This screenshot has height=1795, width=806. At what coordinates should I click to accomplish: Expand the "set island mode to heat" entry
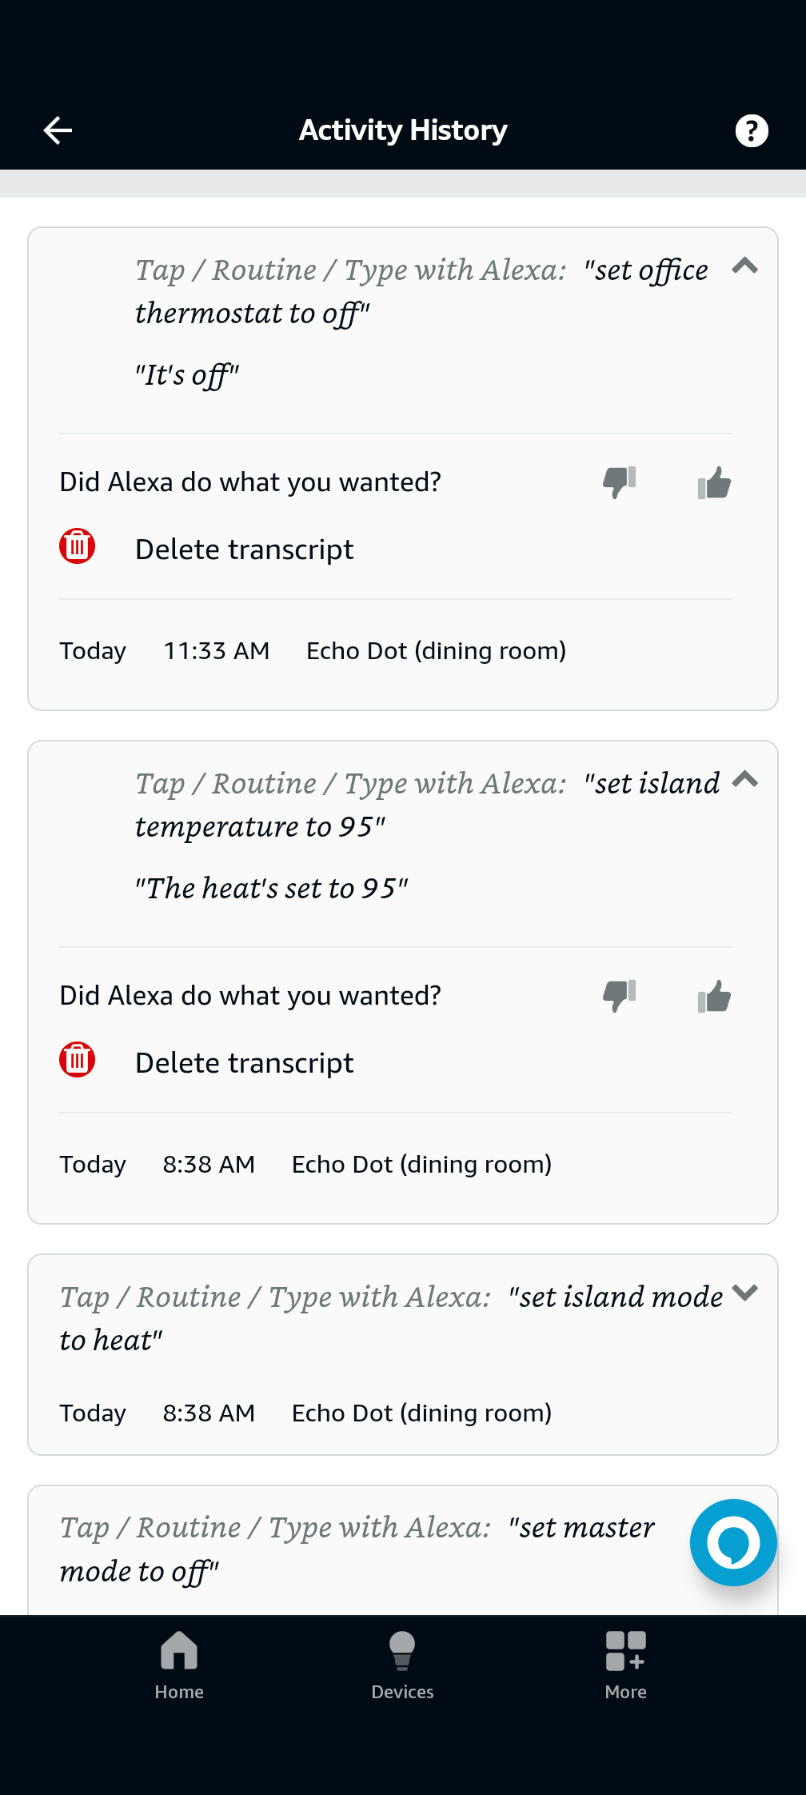click(x=745, y=1293)
